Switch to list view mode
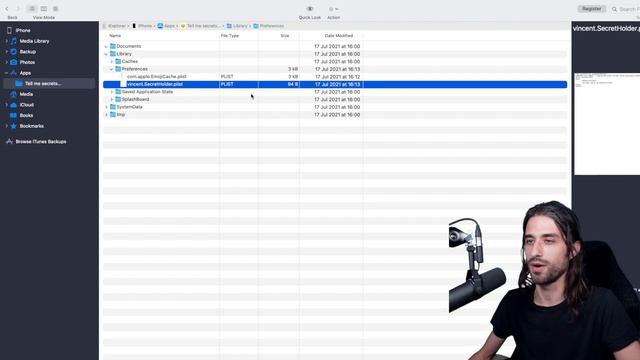The height and width of the screenshot is (360, 640). pyautogui.click(x=32, y=9)
